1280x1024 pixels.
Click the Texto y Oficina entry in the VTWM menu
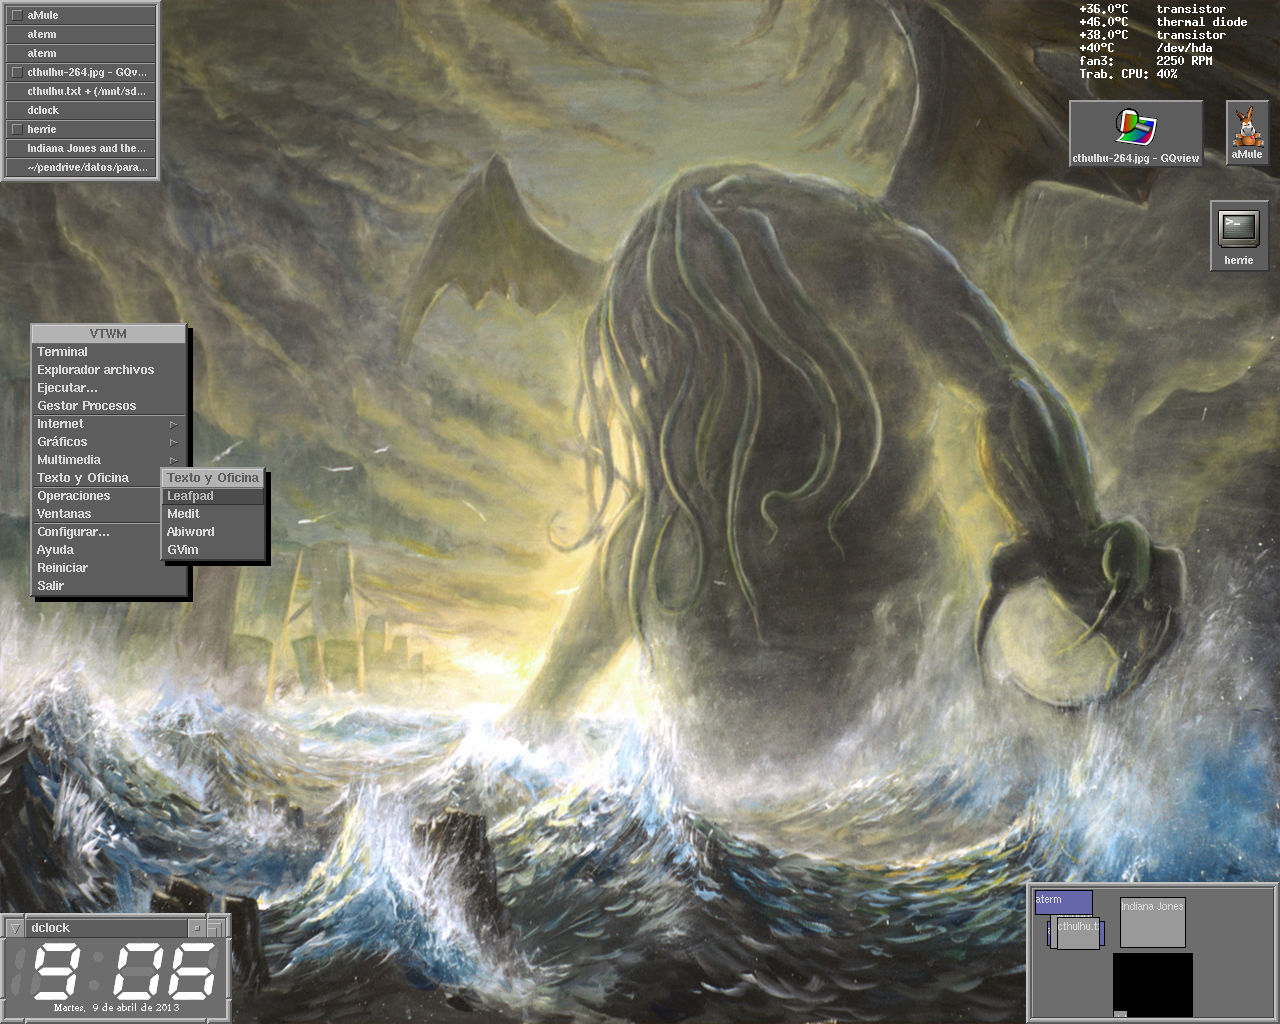(x=97, y=478)
